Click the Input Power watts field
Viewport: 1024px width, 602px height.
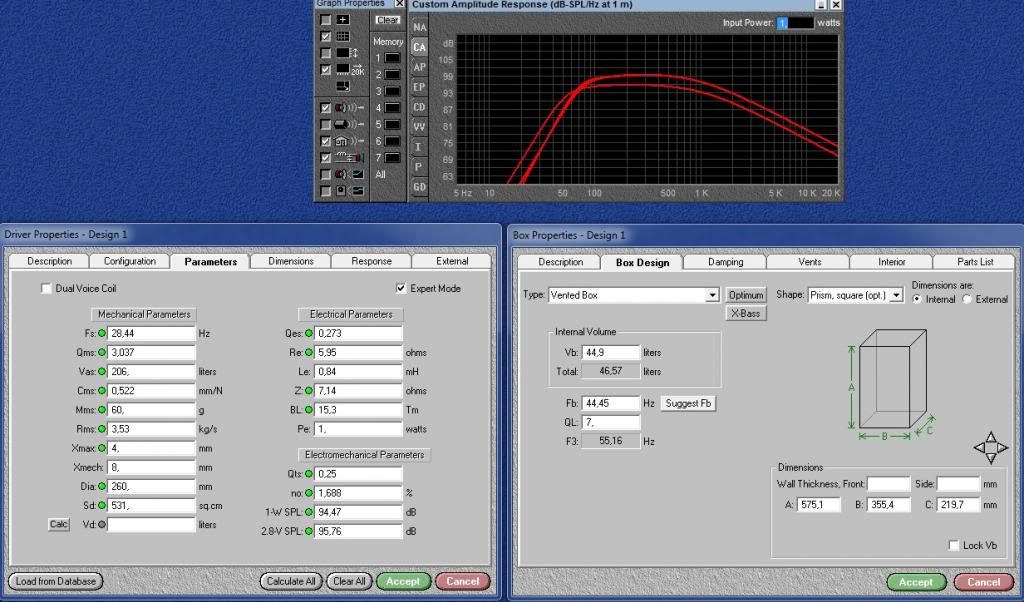coord(795,22)
